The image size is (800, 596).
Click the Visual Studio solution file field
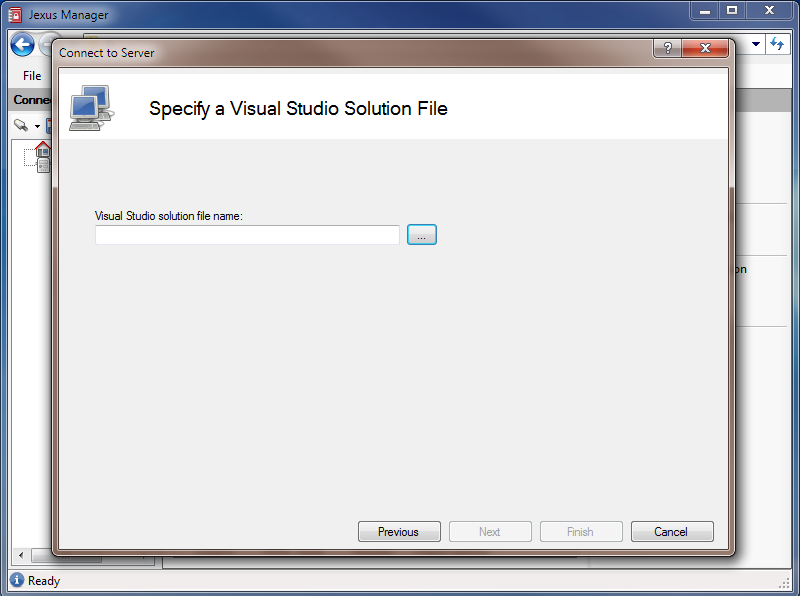coord(246,234)
